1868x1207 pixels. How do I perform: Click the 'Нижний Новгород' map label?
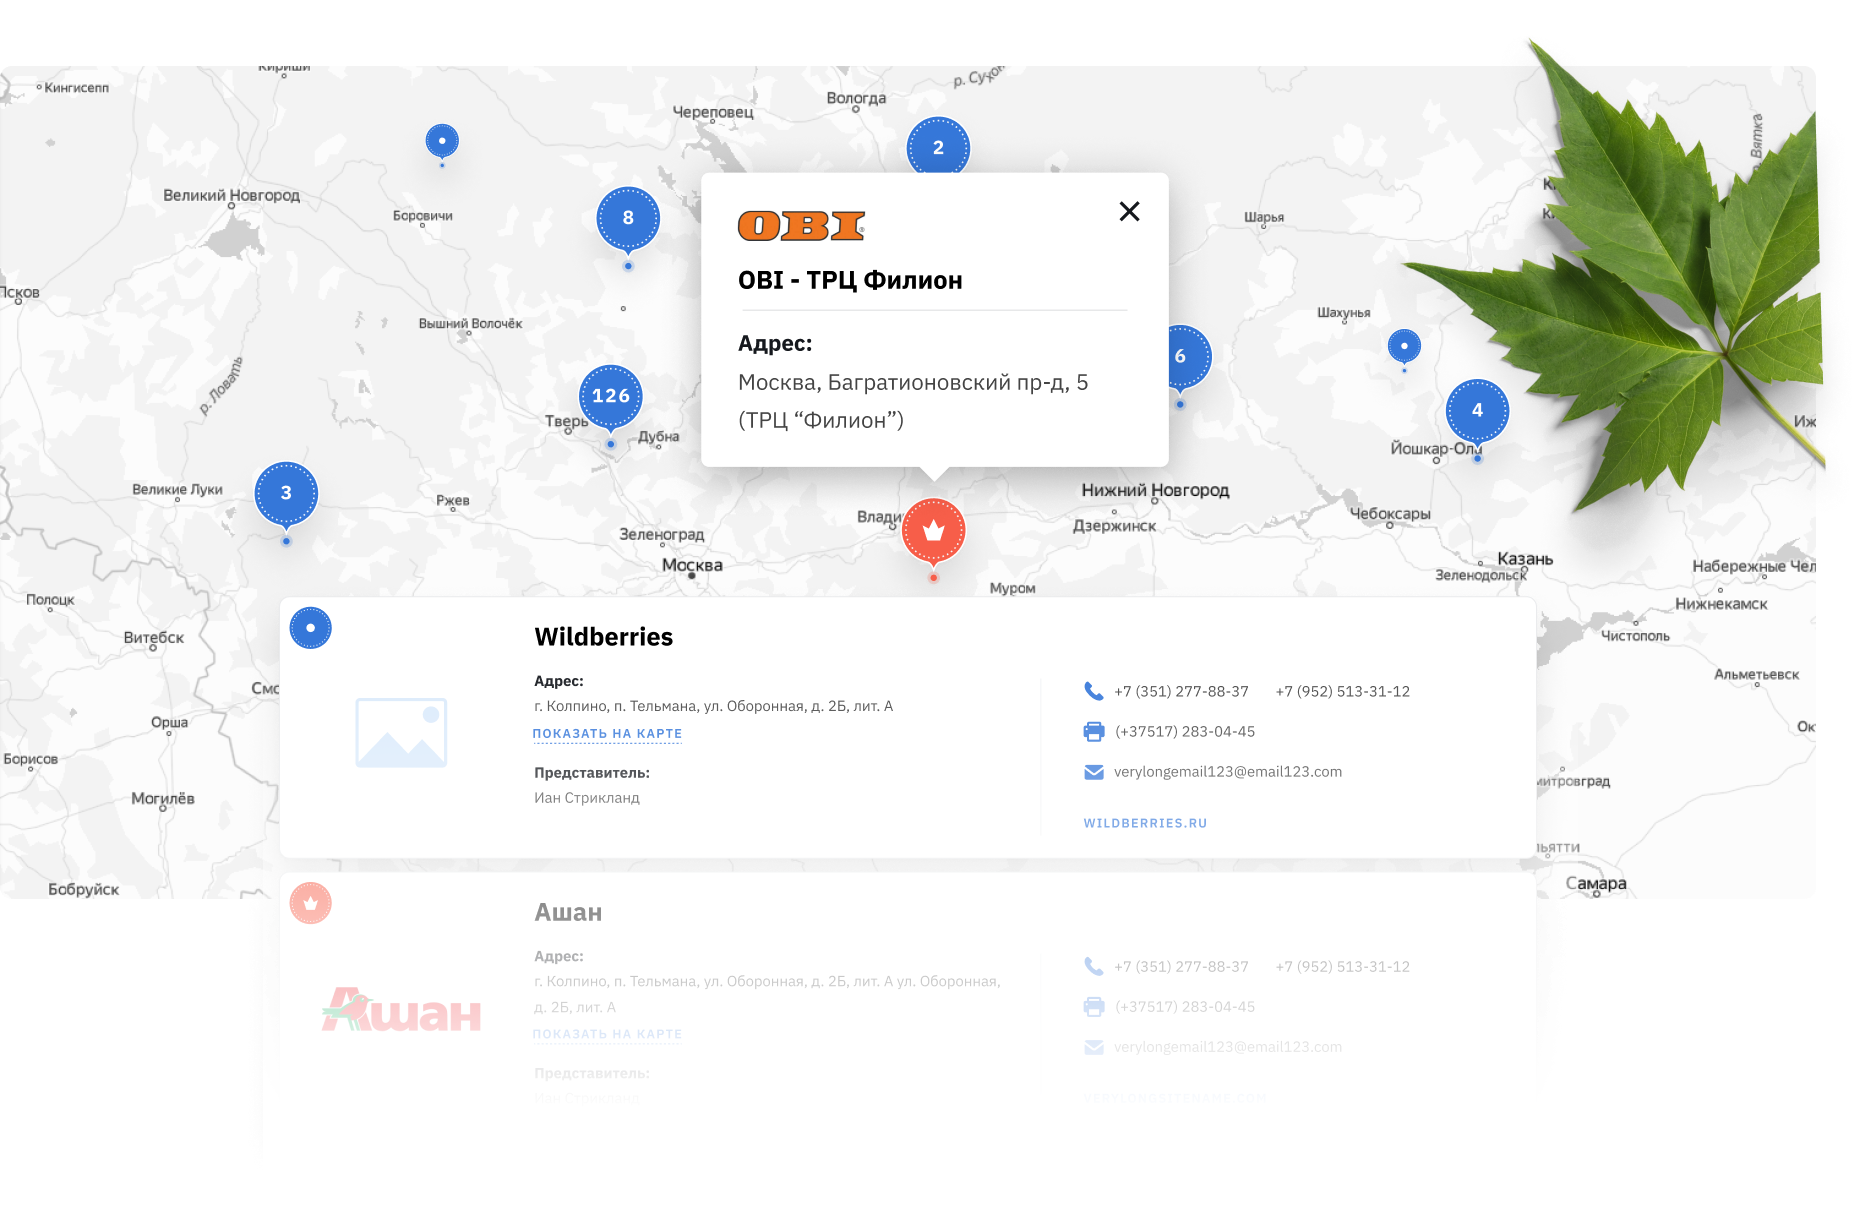pos(1155,490)
